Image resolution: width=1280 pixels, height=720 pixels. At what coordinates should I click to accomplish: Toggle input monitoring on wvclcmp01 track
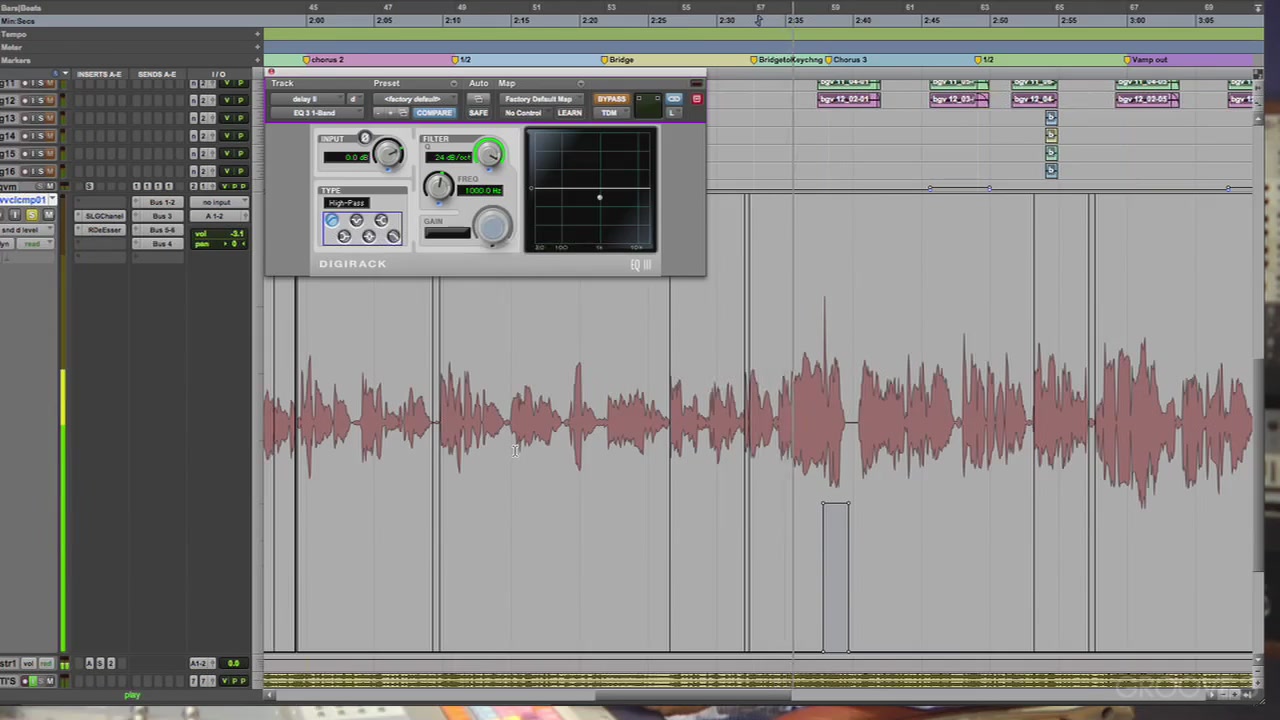coord(15,215)
